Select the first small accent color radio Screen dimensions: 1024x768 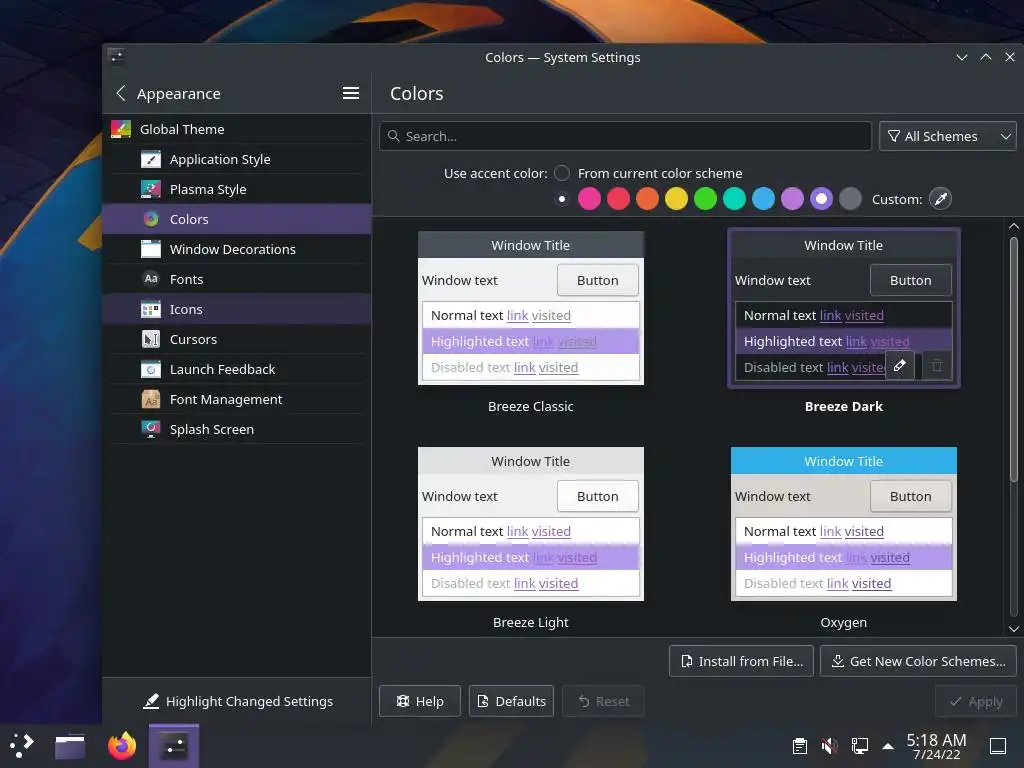pyautogui.click(x=562, y=199)
